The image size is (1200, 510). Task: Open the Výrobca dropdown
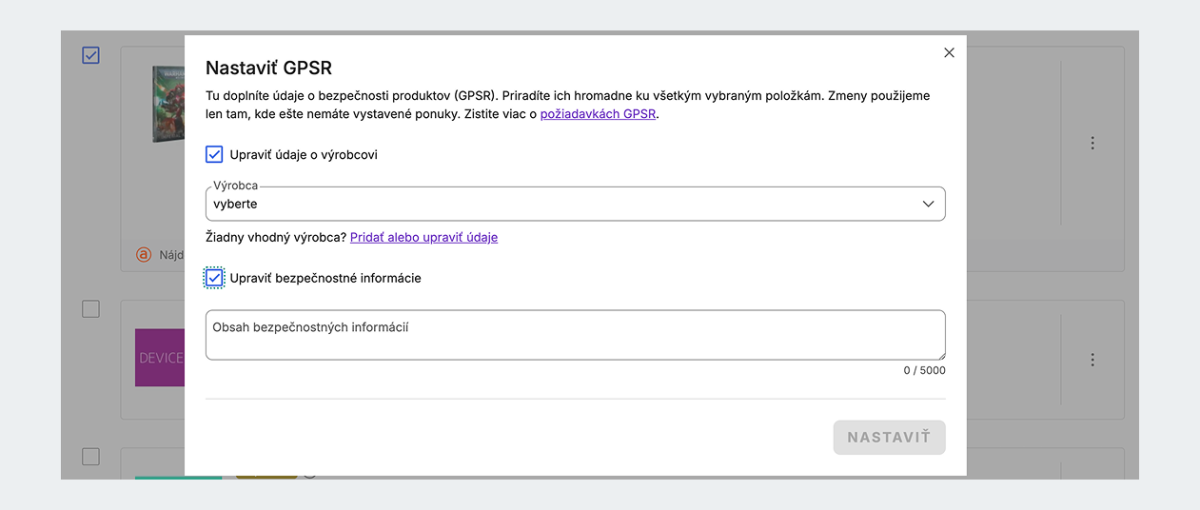click(x=575, y=204)
